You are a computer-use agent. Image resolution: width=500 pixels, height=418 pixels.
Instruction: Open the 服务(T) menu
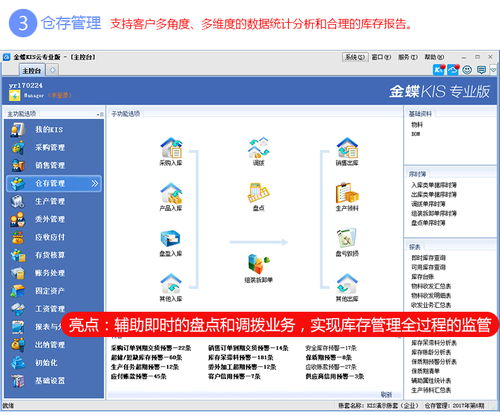[408, 57]
